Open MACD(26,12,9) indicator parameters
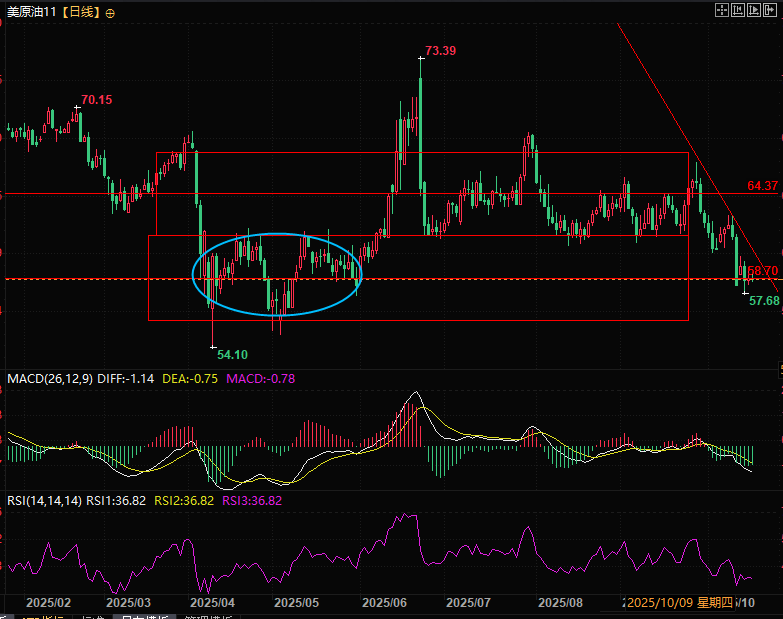The image size is (783, 619). pyautogui.click(x=48, y=379)
